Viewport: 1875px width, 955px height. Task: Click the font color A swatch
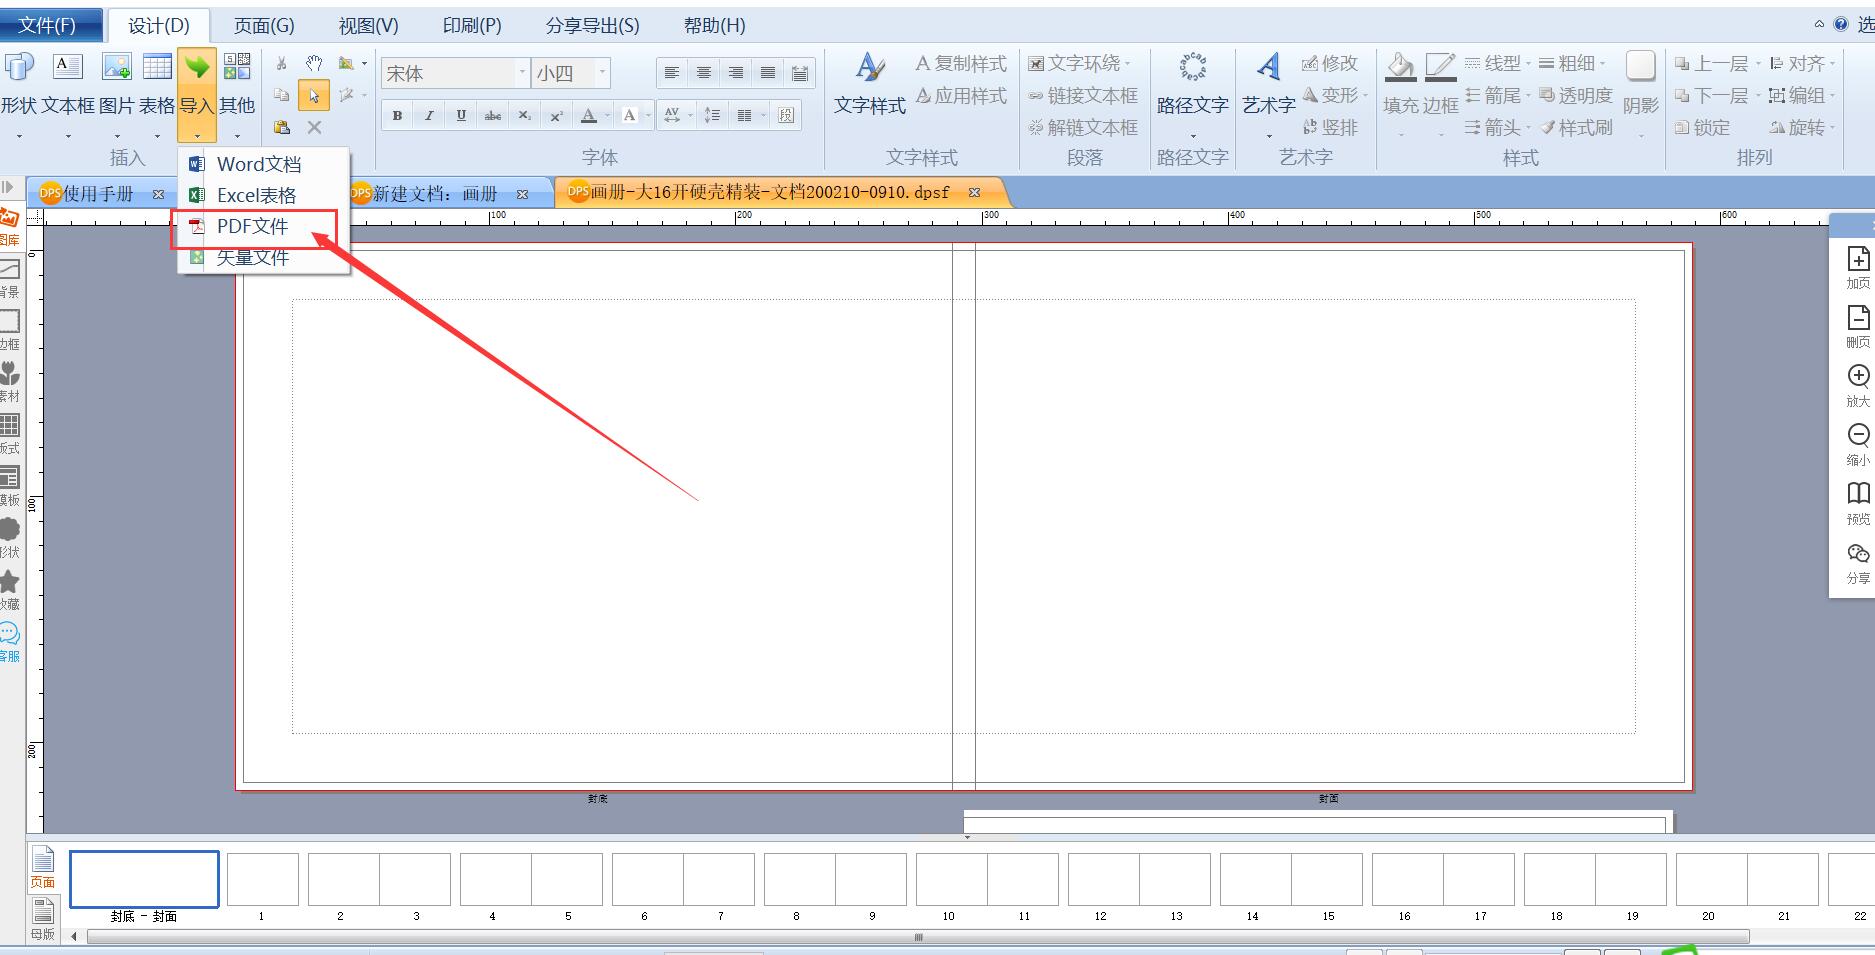tap(589, 116)
